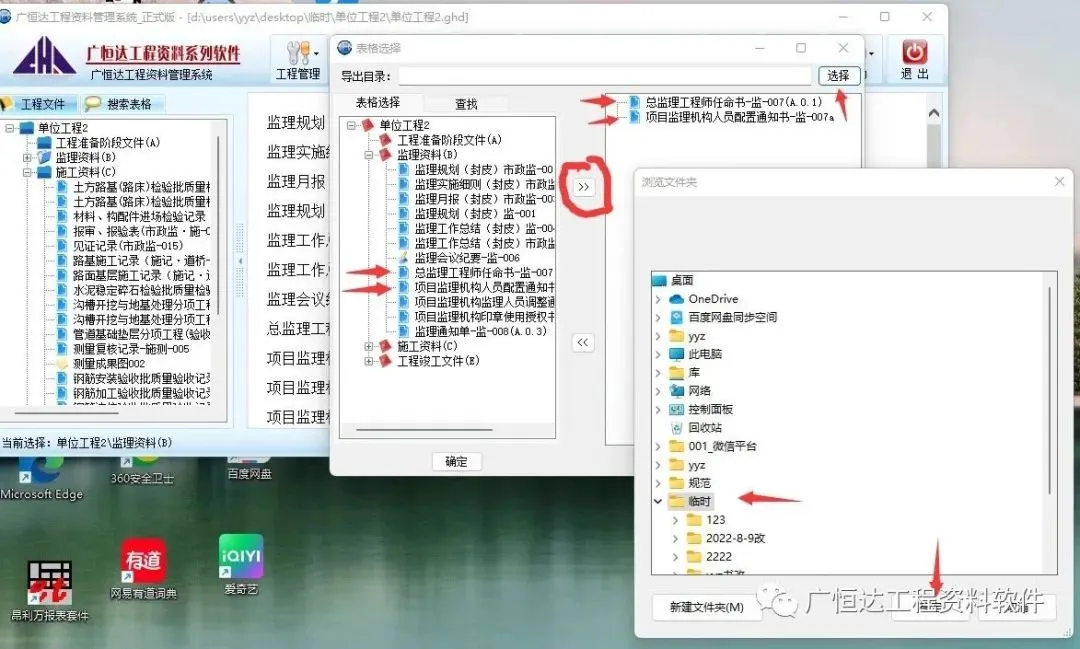Switch to the 表格选择 tab
The image size is (1080, 649).
coord(377,103)
